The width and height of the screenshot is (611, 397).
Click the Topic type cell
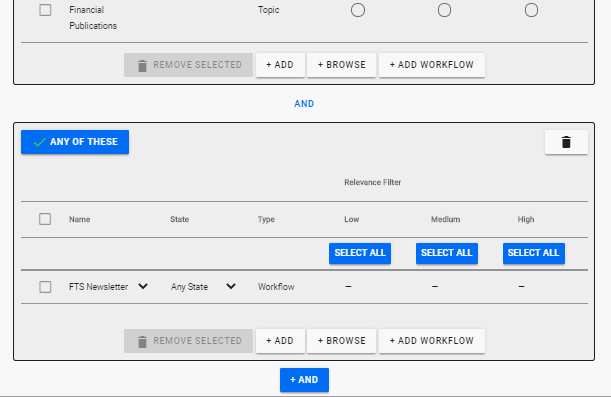[268, 10]
